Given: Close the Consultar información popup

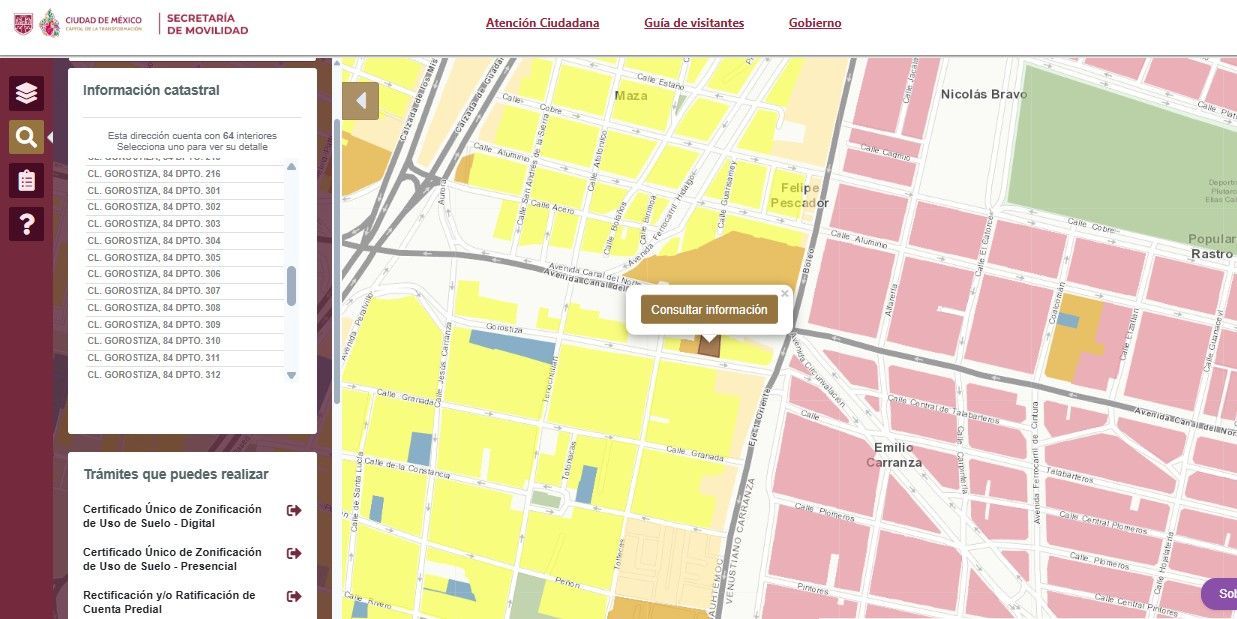Looking at the screenshot, I should [785, 294].
